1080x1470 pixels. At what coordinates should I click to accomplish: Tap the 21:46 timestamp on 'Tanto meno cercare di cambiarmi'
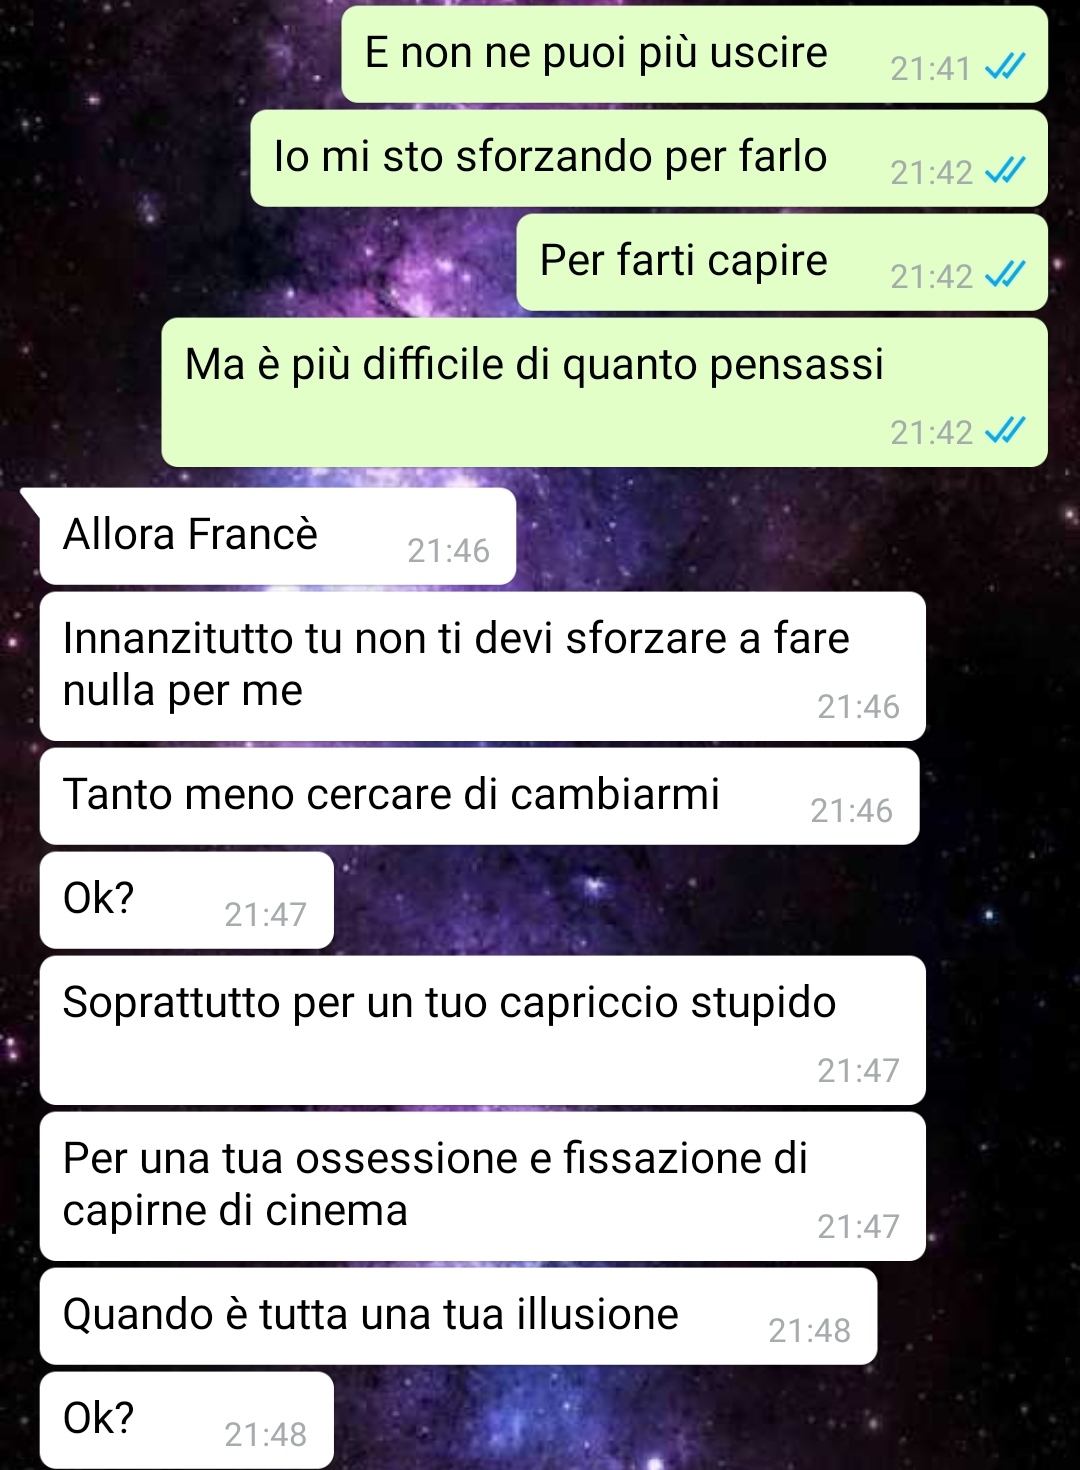[851, 810]
